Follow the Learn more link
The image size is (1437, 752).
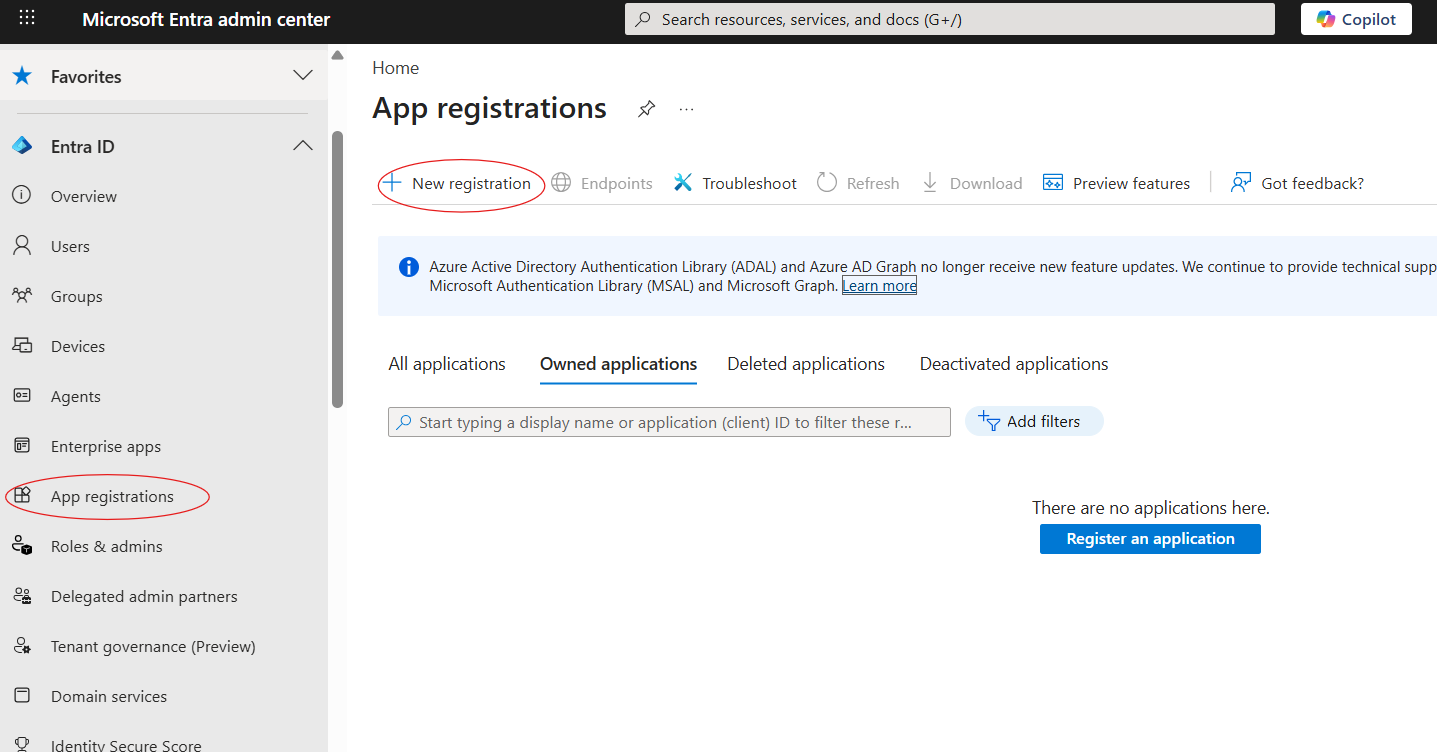(x=879, y=286)
